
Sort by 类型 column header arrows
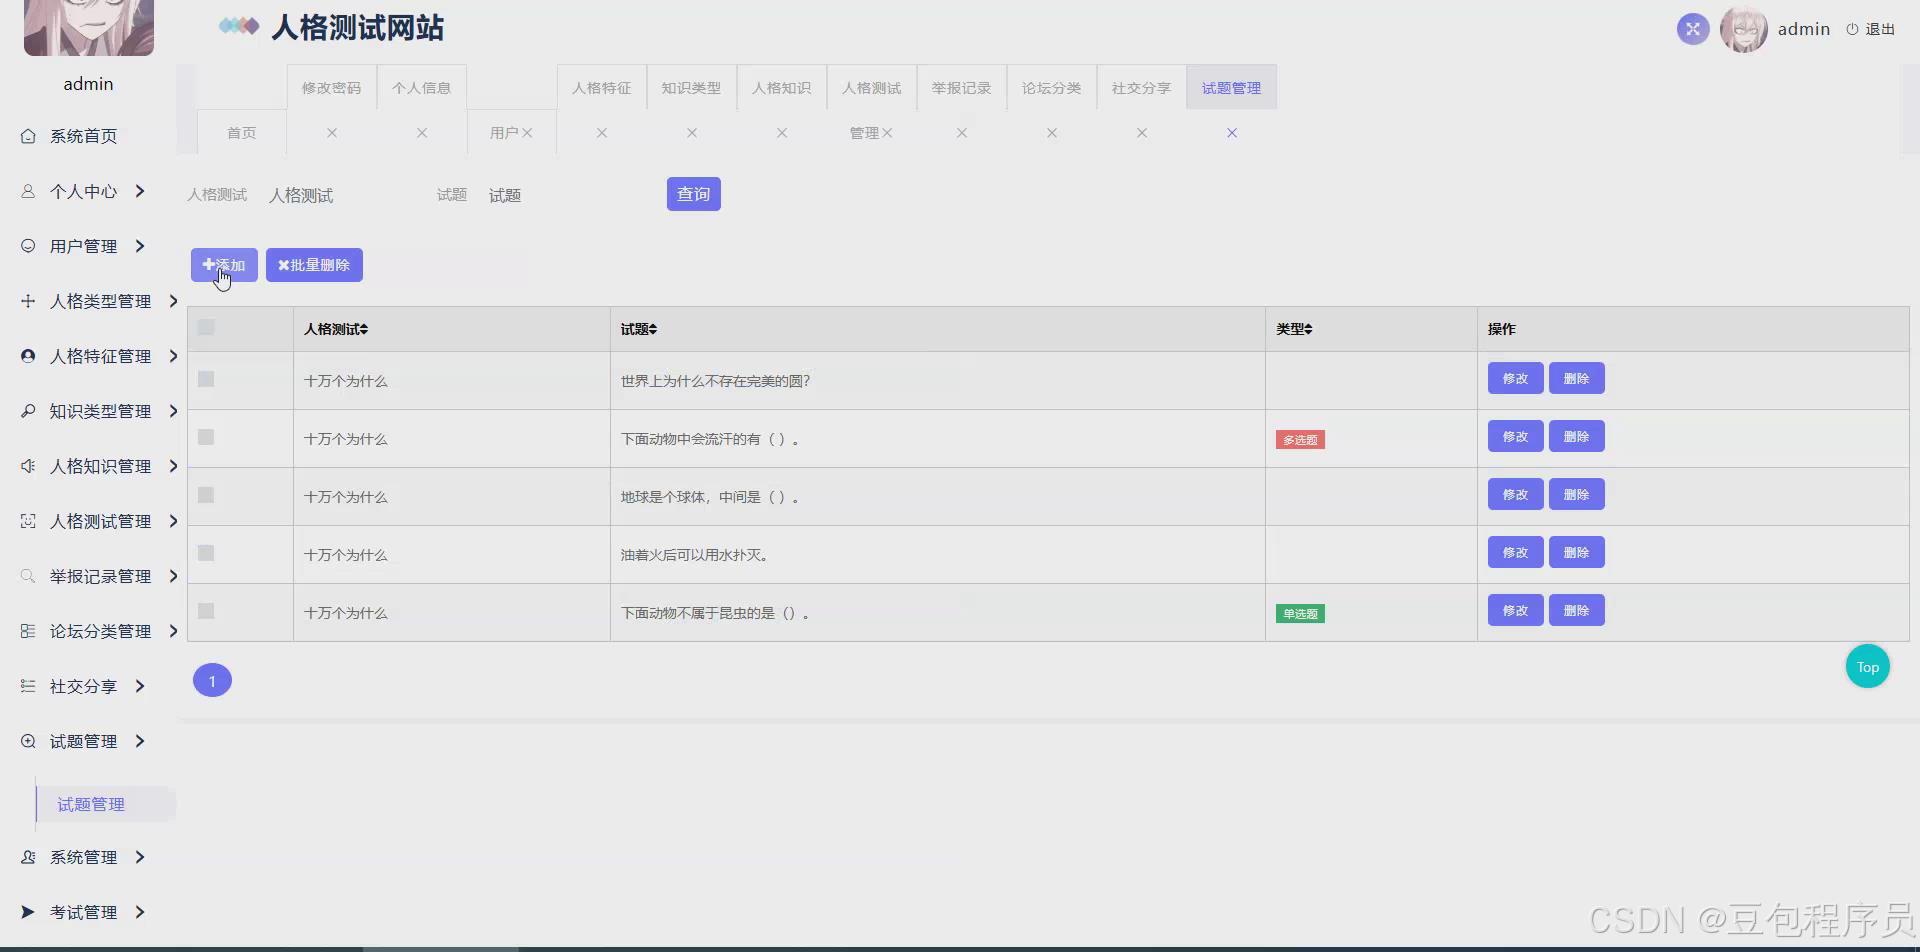tap(1308, 329)
